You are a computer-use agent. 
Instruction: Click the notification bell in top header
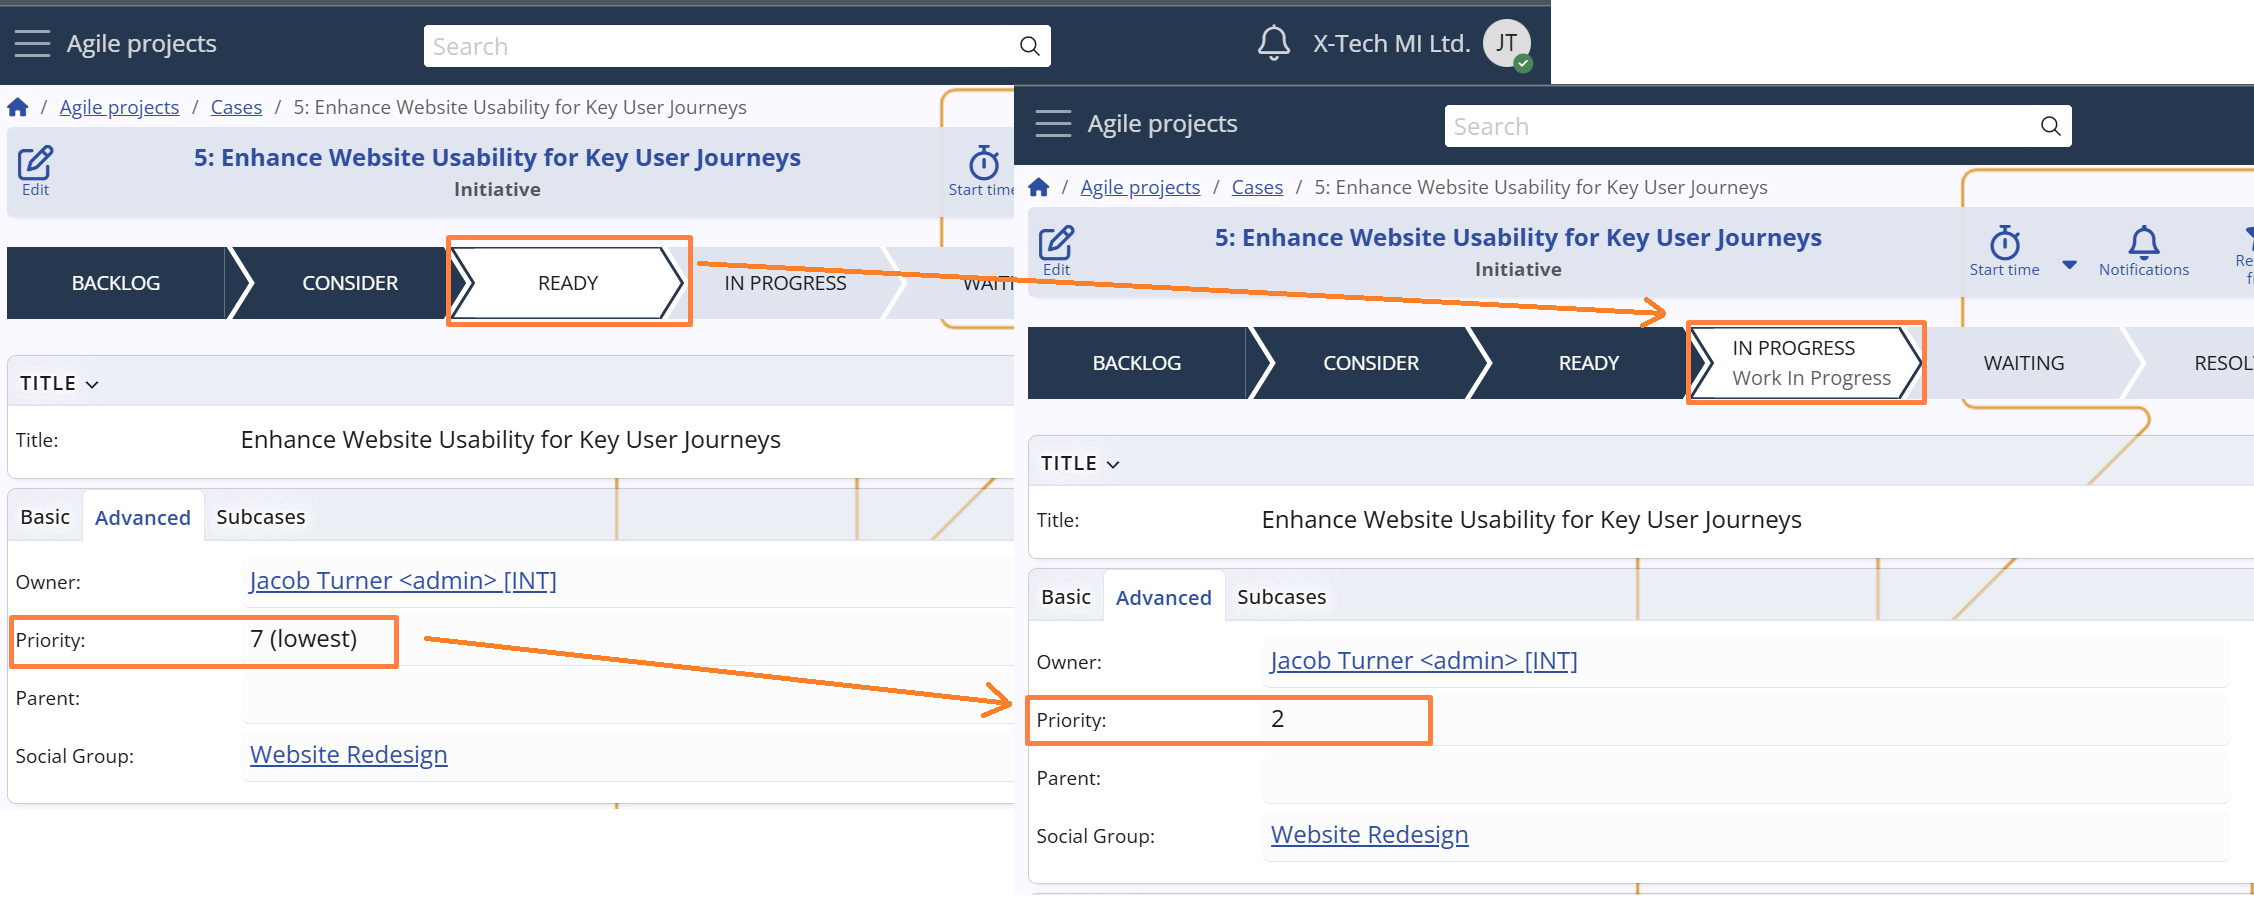(1273, 43)
